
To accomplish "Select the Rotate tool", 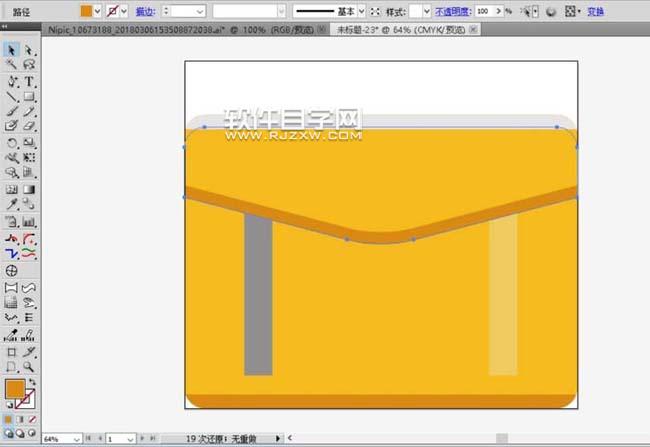I will [11, 143].
